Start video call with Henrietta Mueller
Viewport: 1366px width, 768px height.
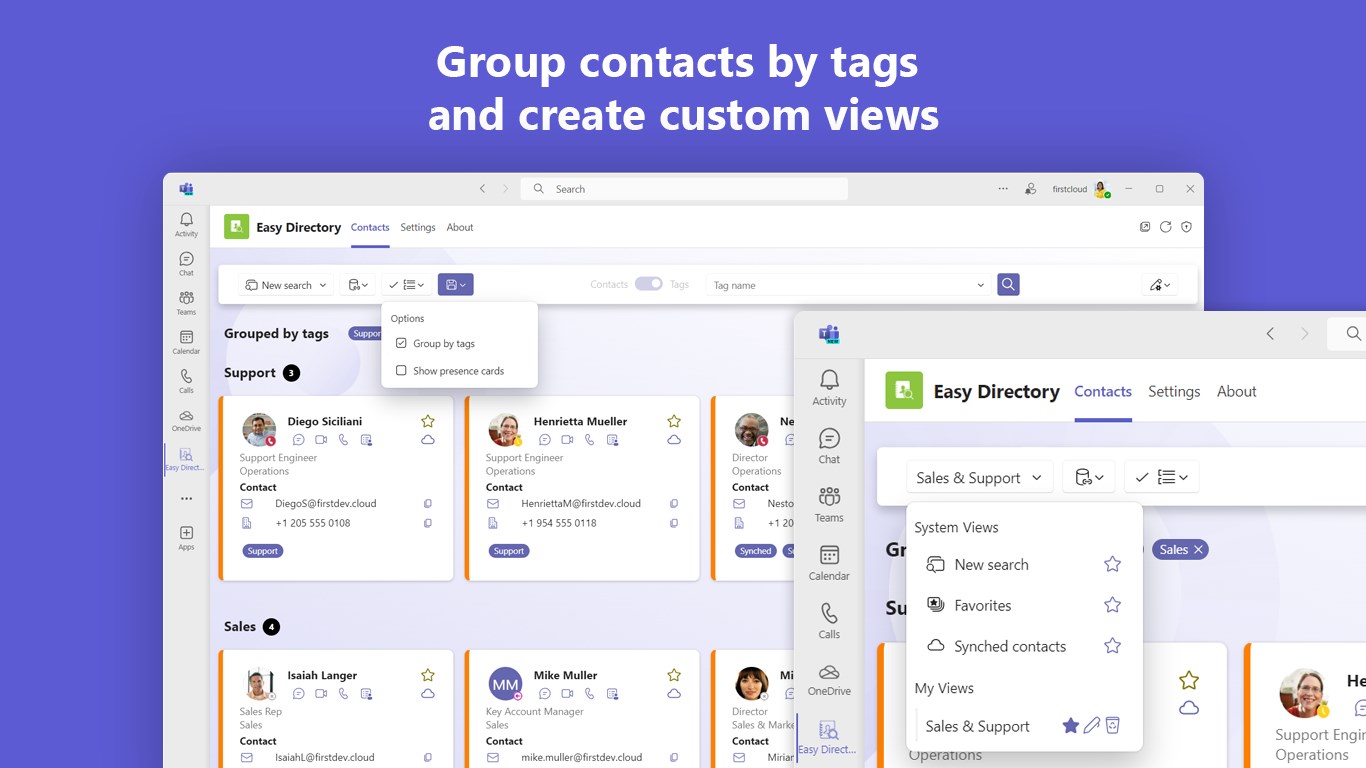coord(567,440)
